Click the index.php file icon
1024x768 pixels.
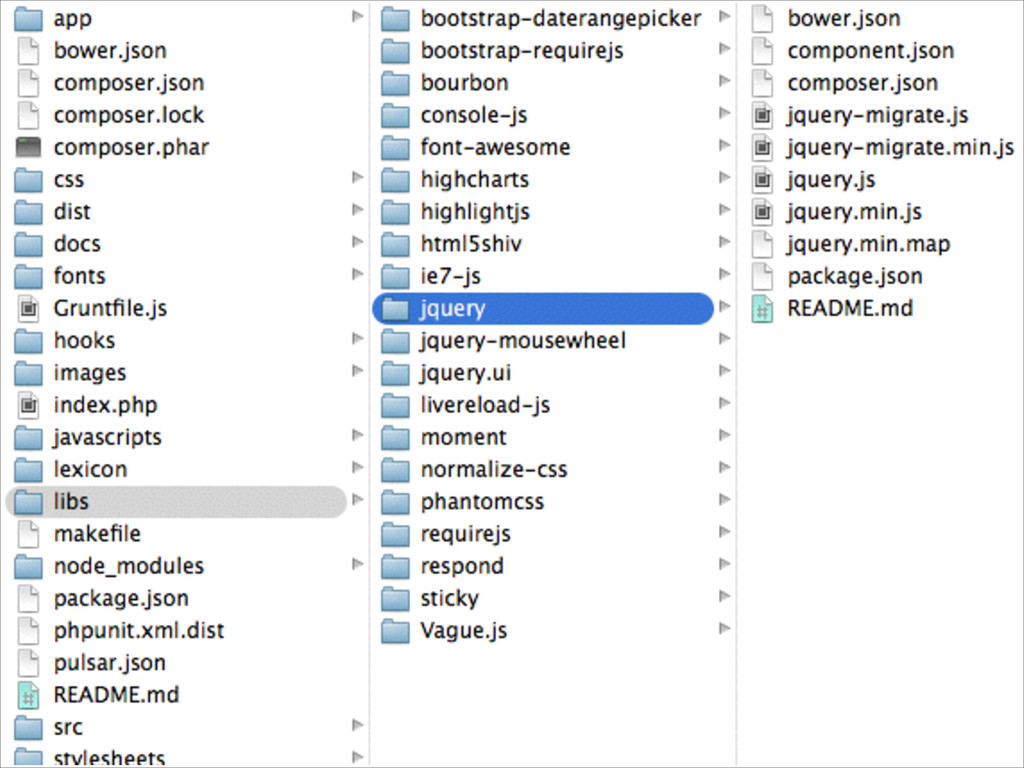point(28,405)
